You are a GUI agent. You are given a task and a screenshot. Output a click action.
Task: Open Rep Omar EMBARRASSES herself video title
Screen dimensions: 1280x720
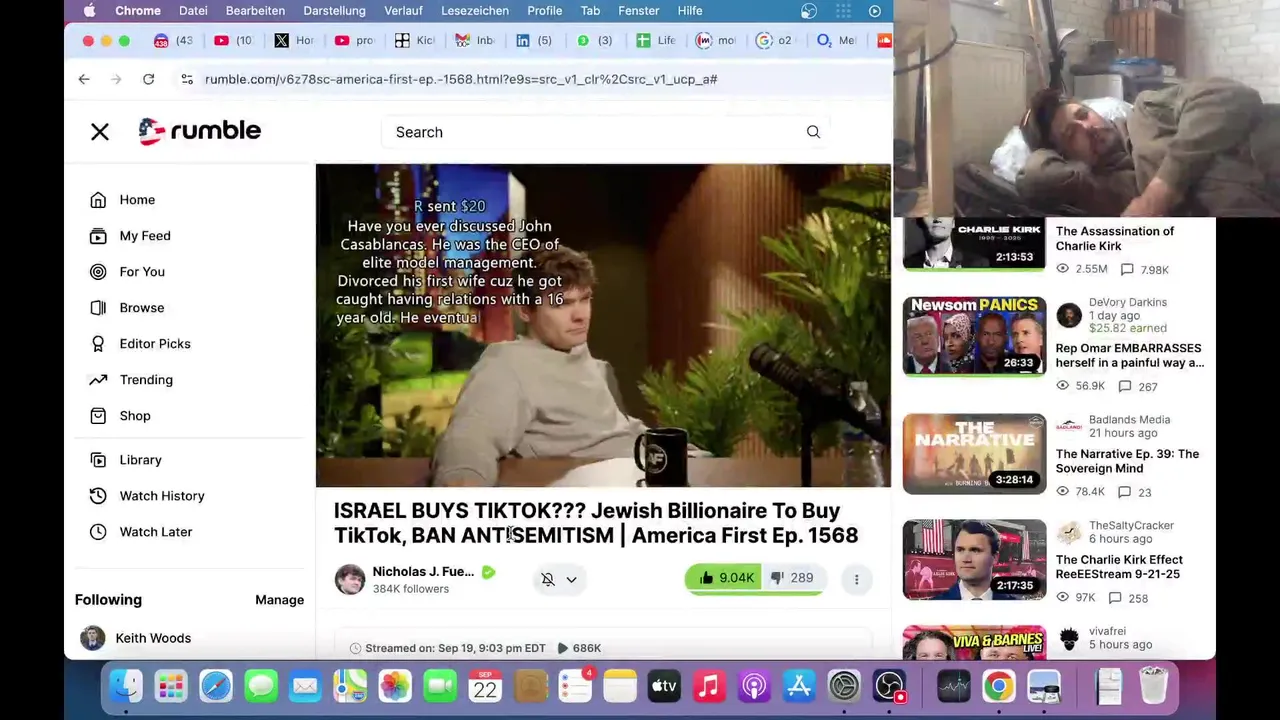[1129, 355]
